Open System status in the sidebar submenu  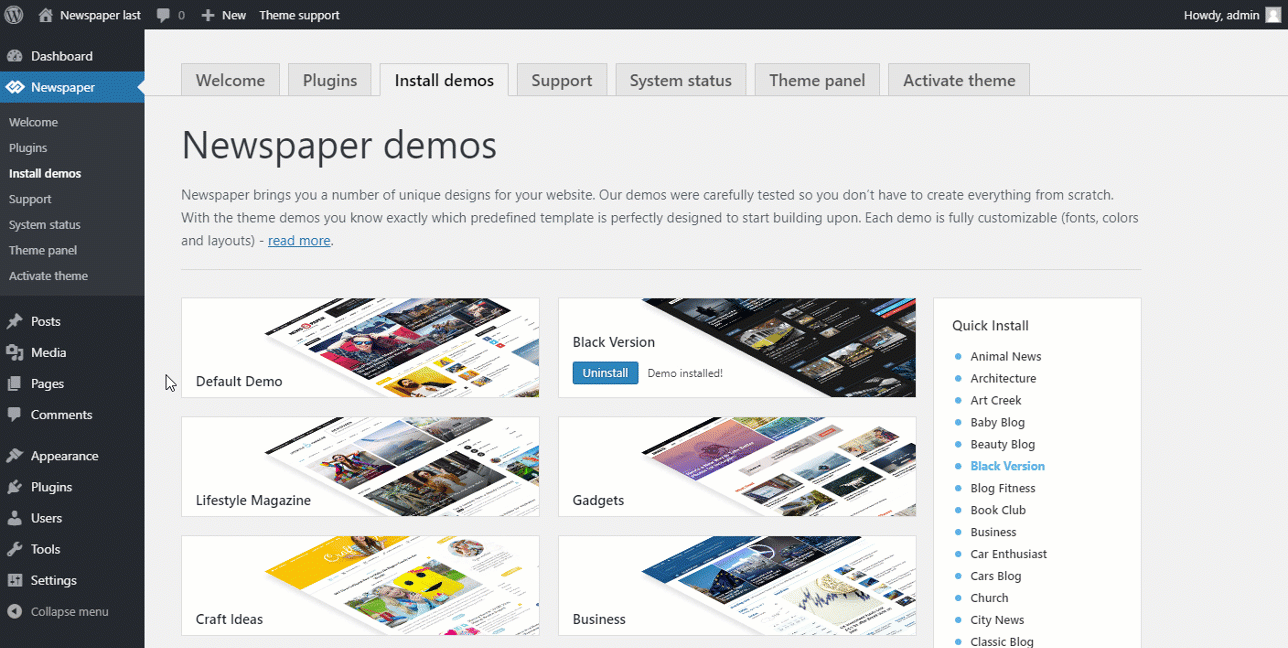45,225
